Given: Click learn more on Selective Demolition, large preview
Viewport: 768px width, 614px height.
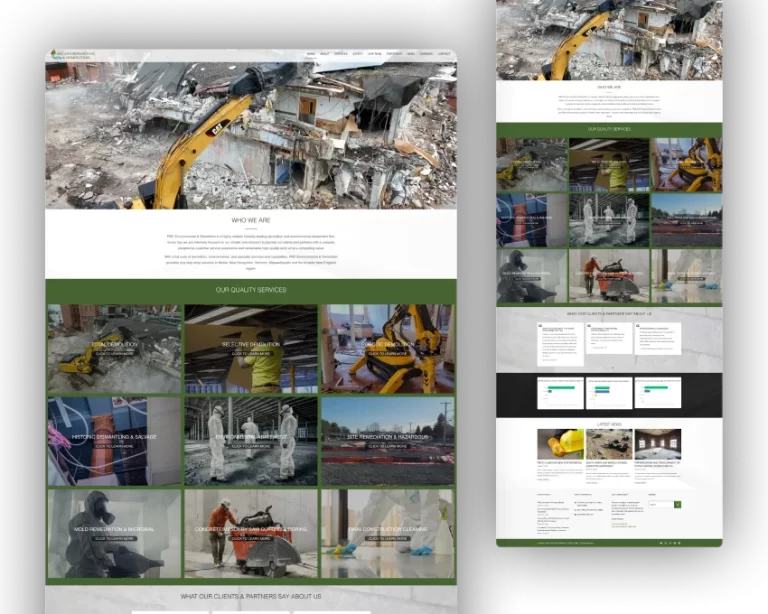Looking at the screenshot, I should click(x=250, y=354).
